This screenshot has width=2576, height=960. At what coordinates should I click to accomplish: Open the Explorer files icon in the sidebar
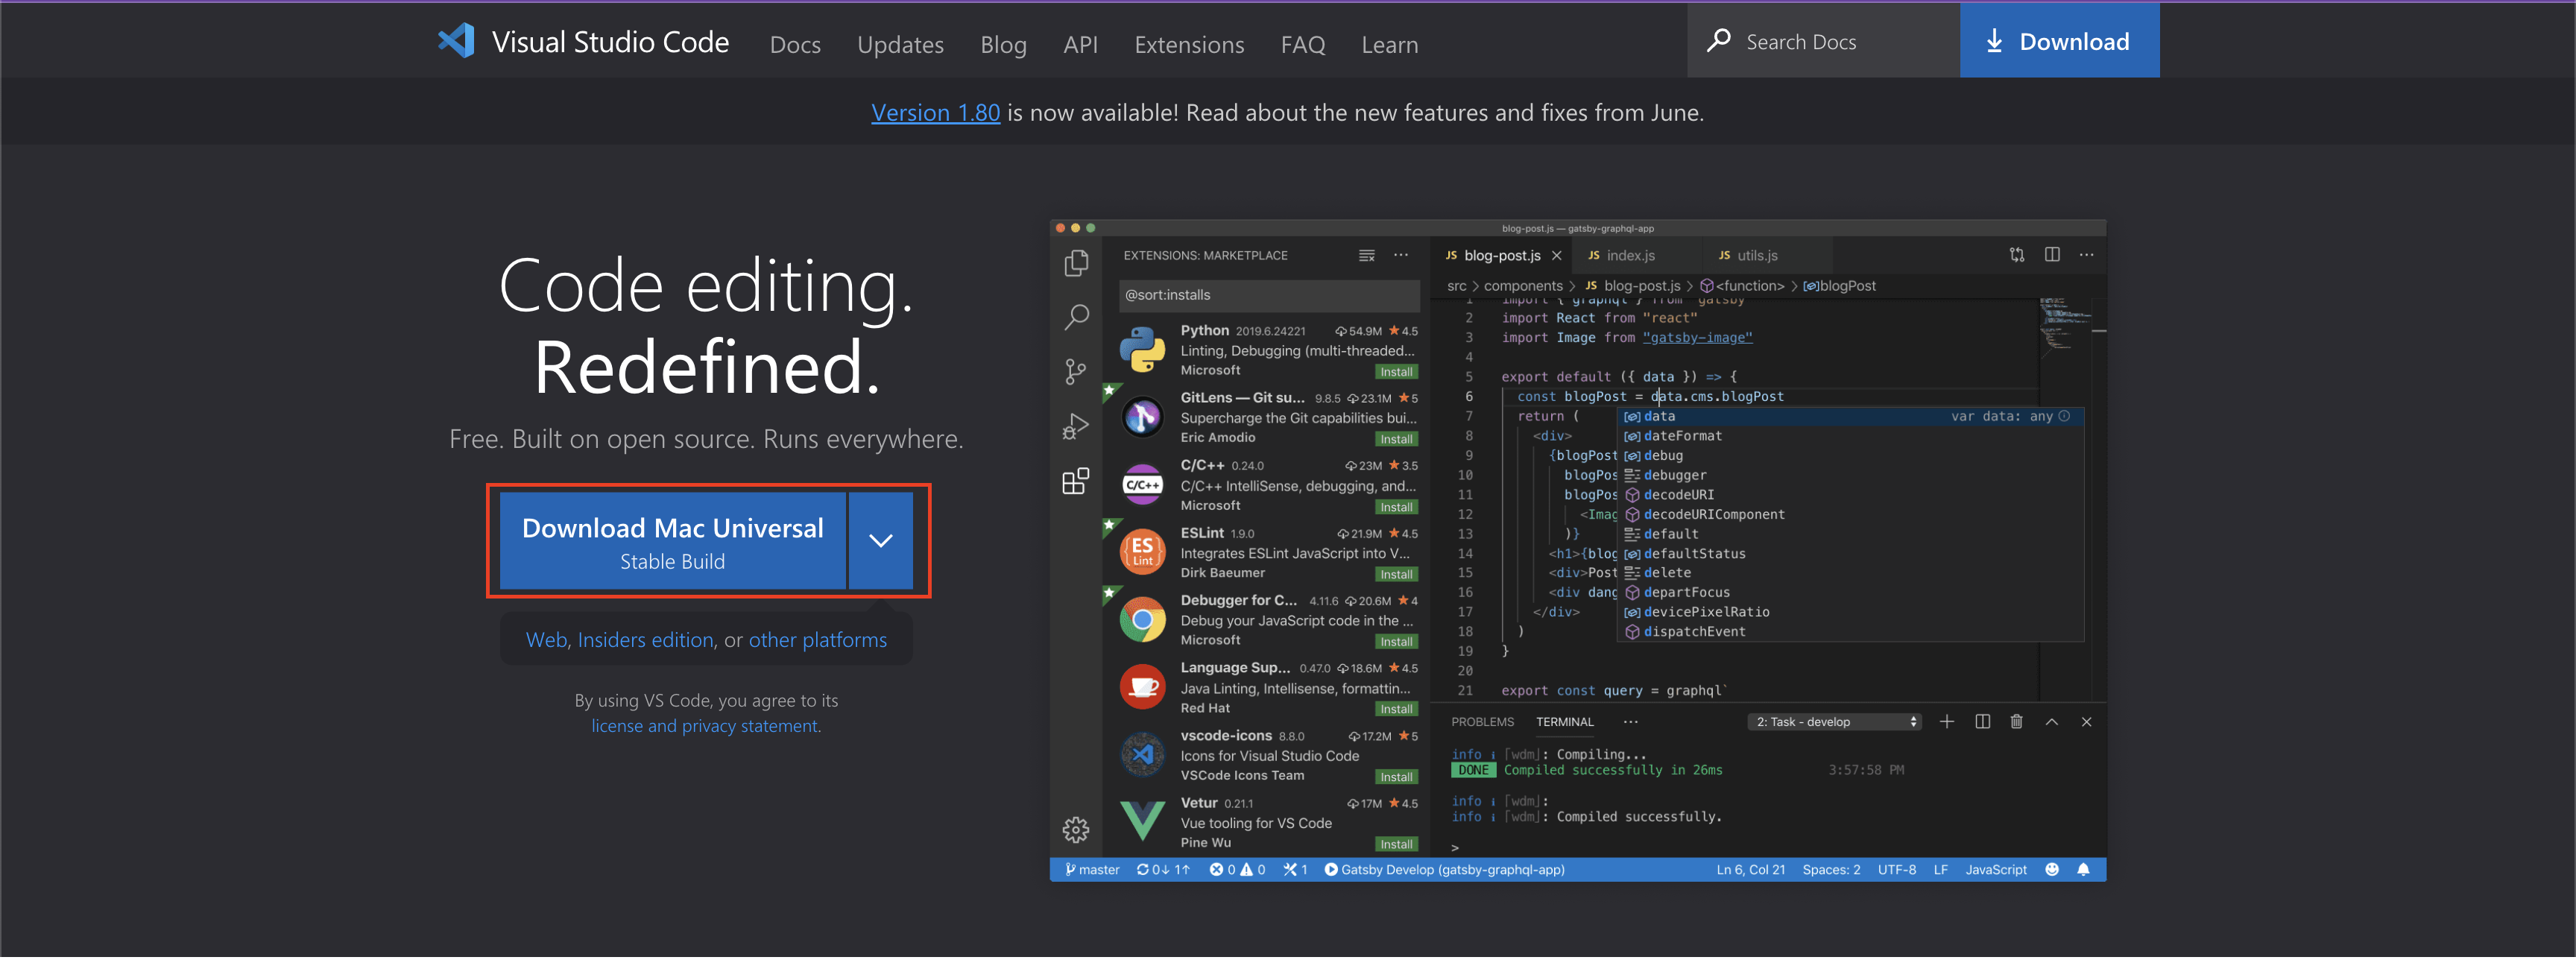pos(1076,263)
